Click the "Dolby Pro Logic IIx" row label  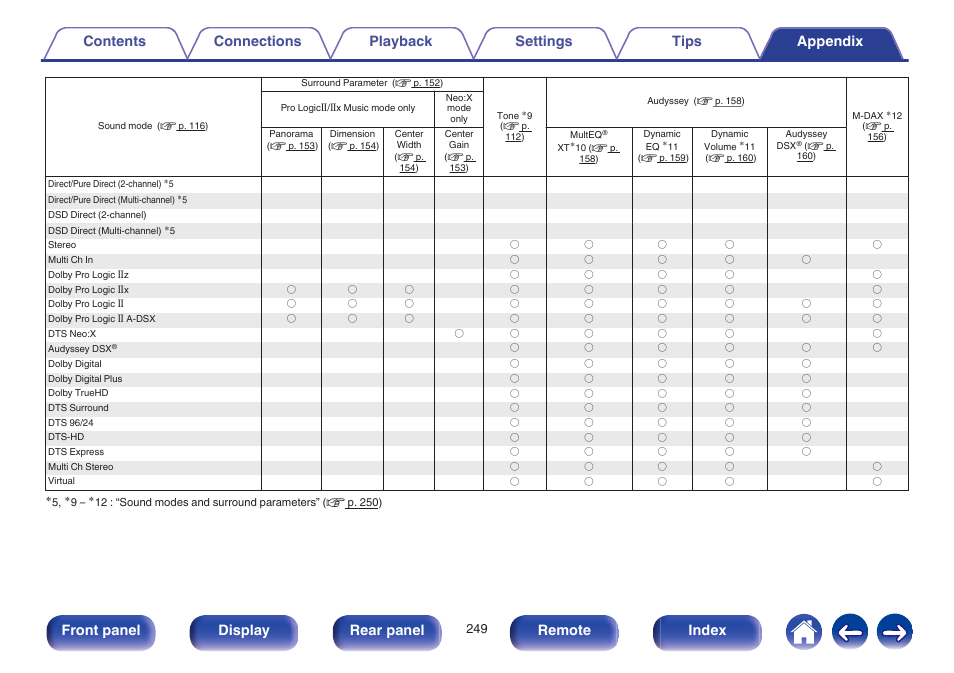coord(88,290)
